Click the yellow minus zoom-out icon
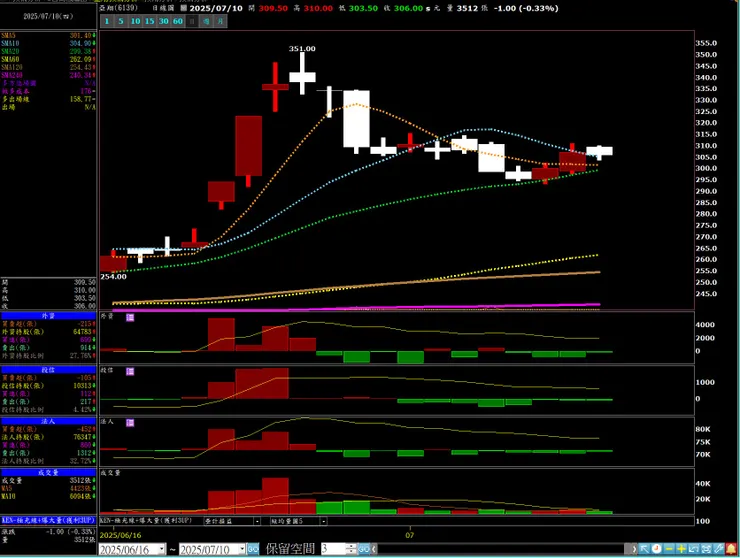 [669, 549]
